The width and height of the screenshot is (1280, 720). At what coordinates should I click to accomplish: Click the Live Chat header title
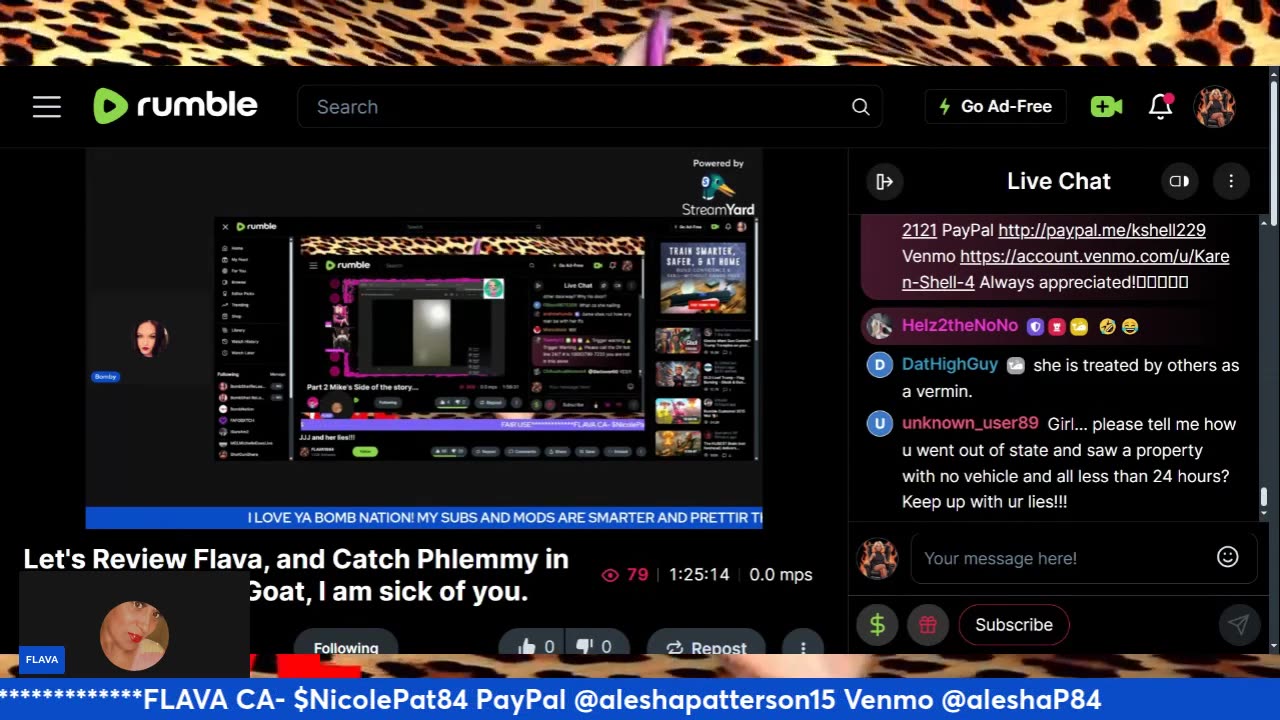(x=1059, y=181)
